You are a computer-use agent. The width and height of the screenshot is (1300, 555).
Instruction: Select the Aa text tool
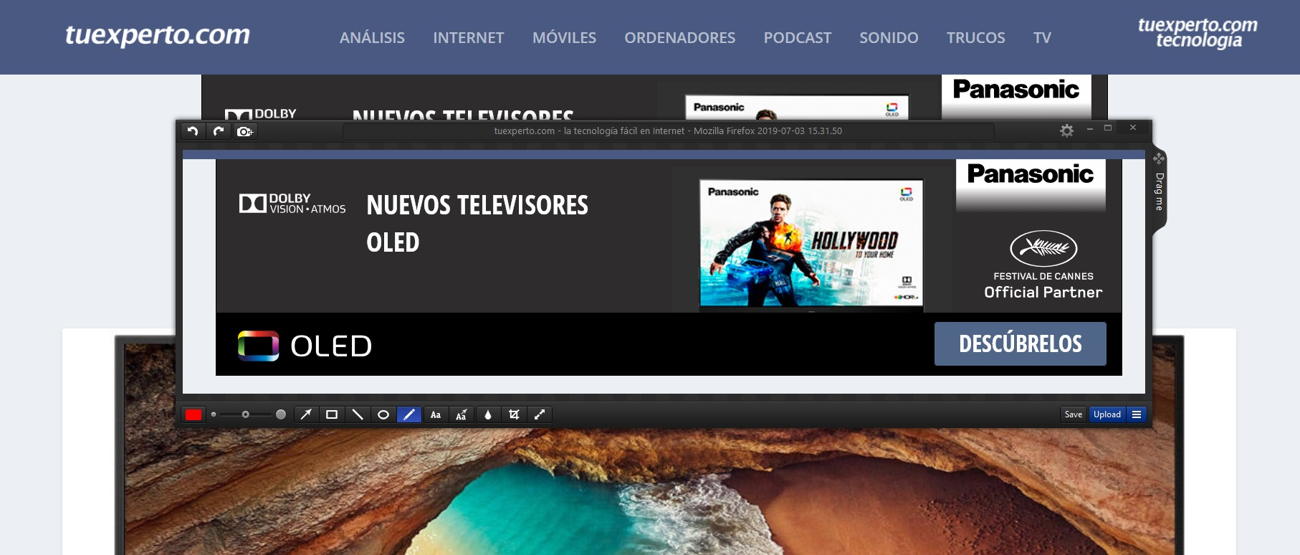[435, 415]
